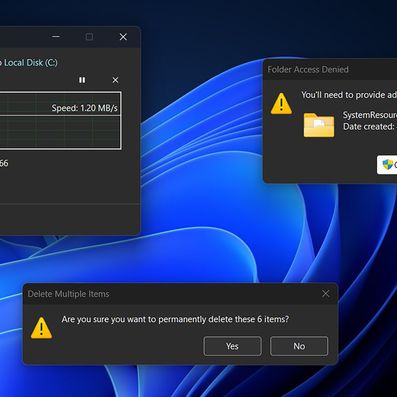Click the warning icon in the Delete Multiple Items dialog

point(41,328)
